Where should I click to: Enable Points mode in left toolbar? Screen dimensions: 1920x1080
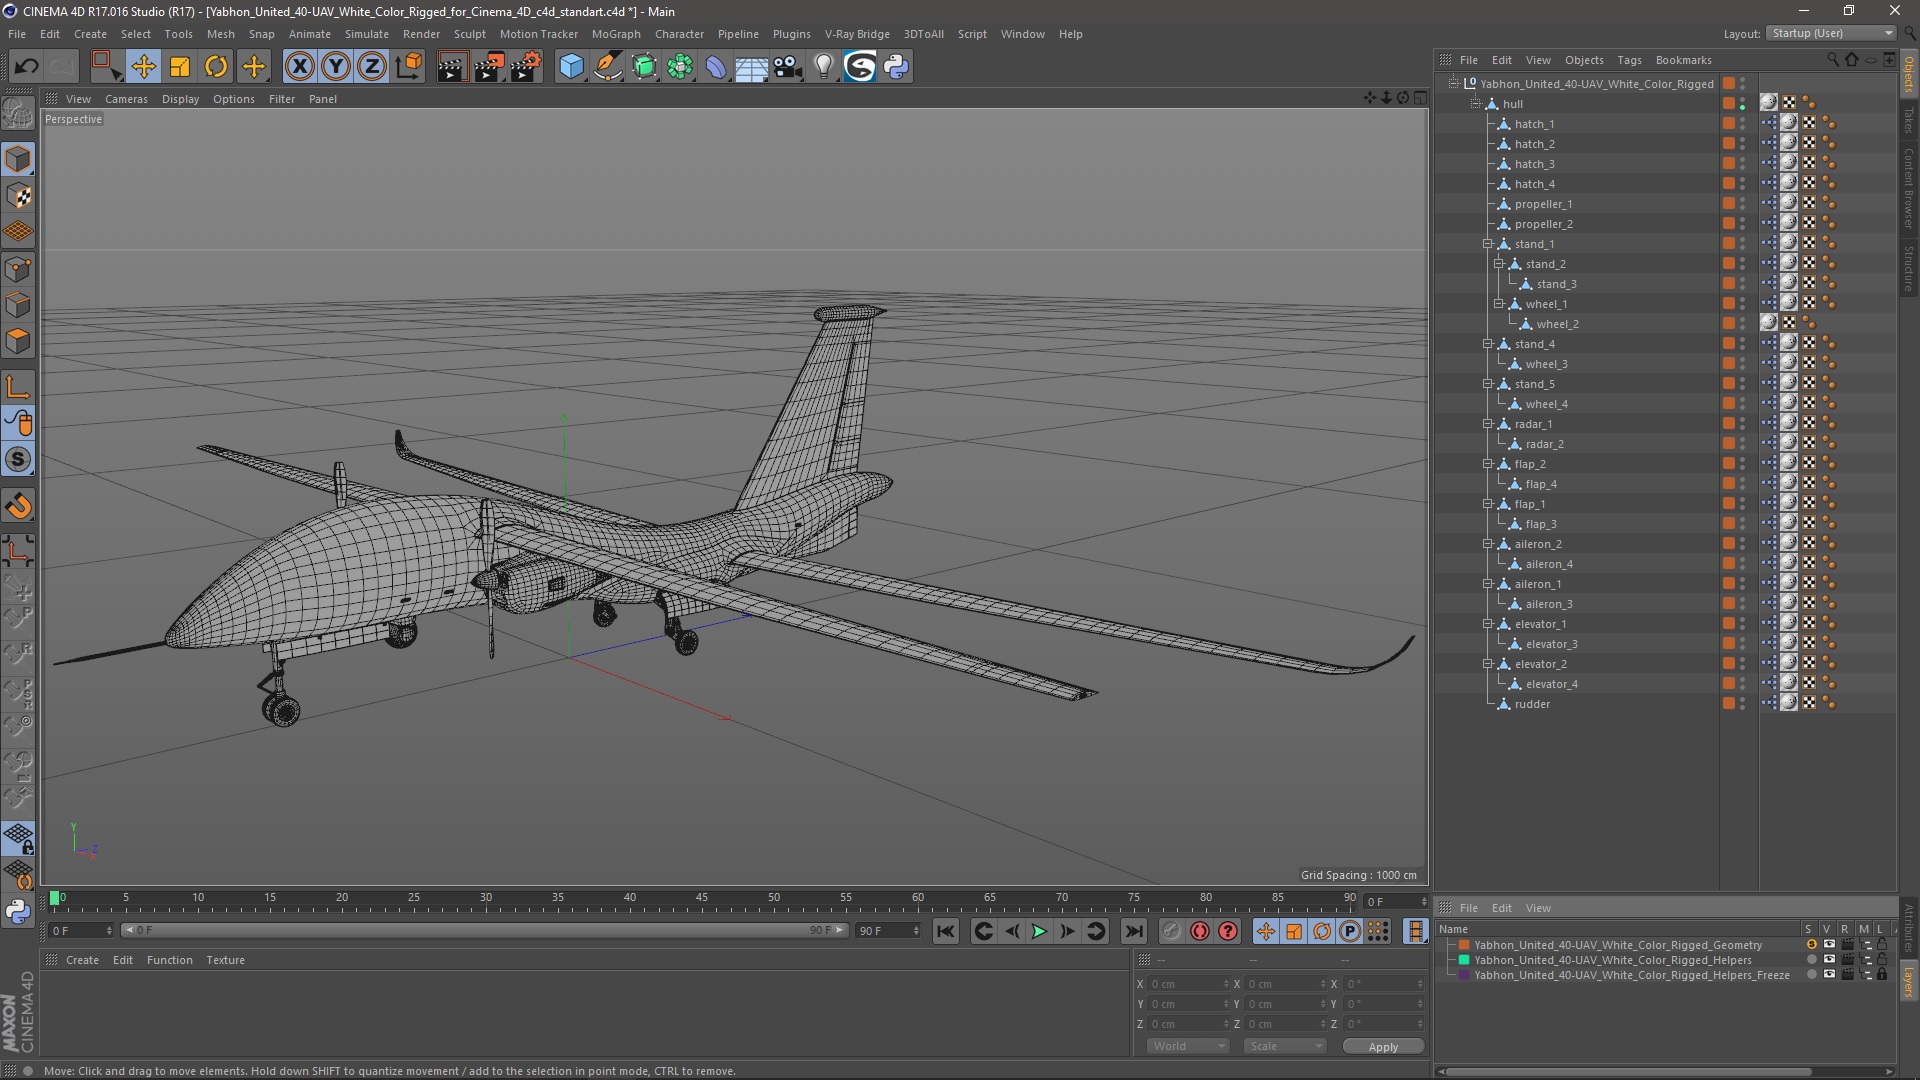[x=18, y=269]
